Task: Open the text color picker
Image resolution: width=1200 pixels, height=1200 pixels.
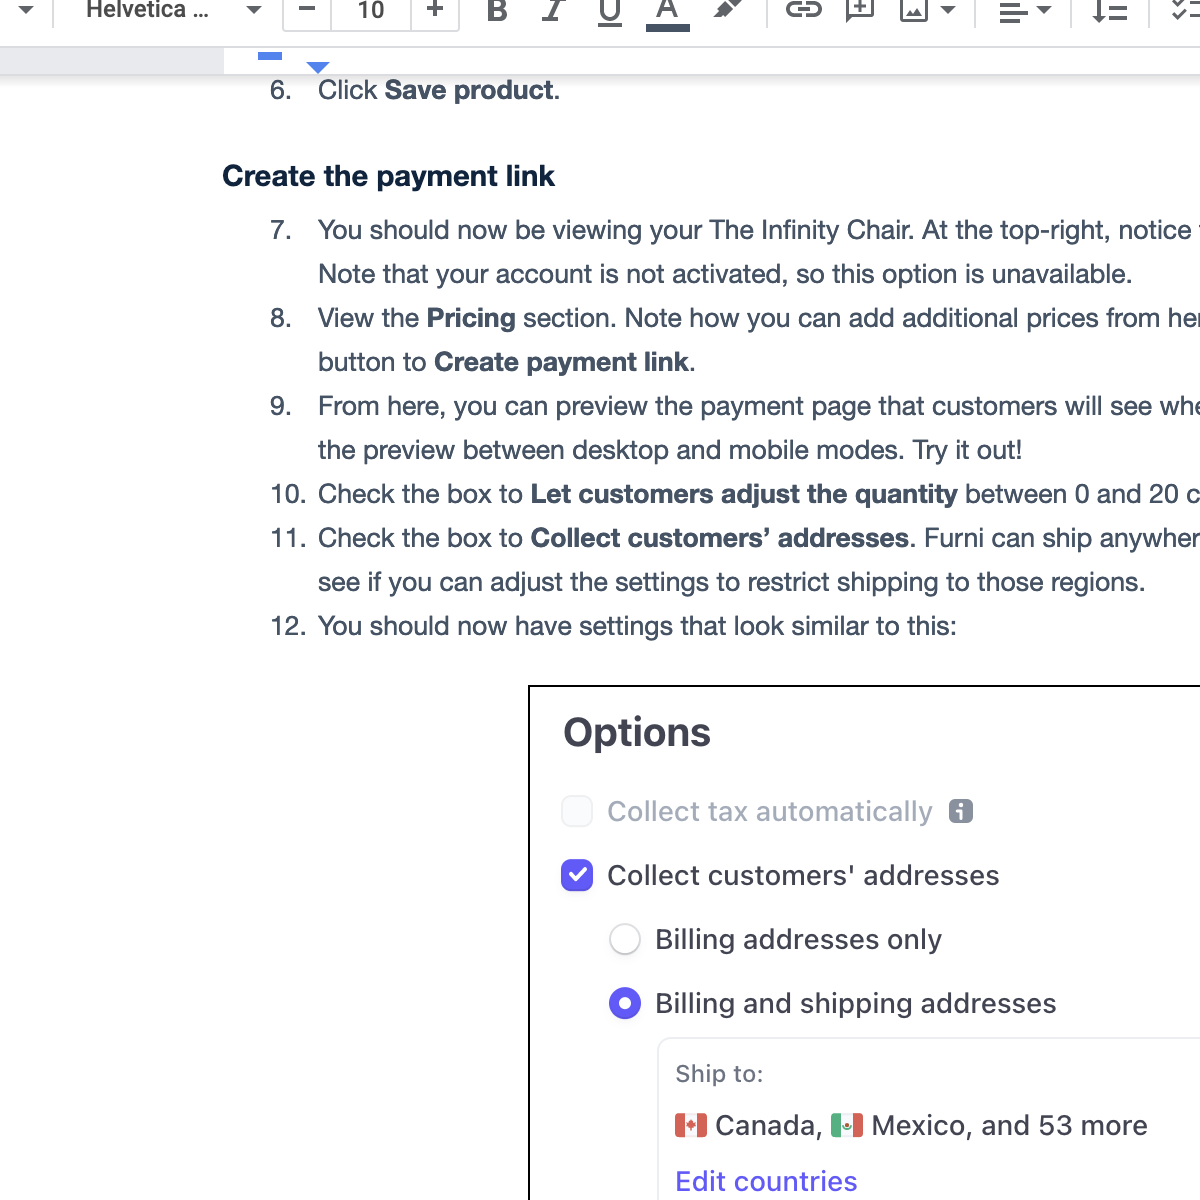Action: click(x=667, y=10)
